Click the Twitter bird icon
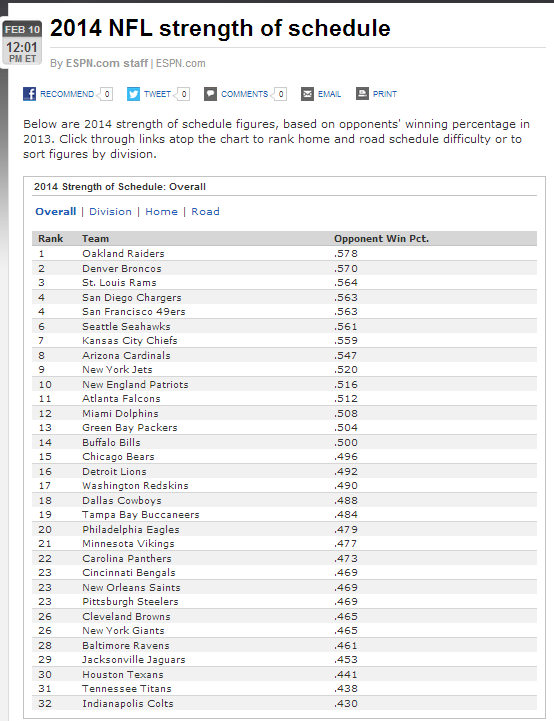The width and height of the screenshot is (554, 721). [x=133, y=94]
